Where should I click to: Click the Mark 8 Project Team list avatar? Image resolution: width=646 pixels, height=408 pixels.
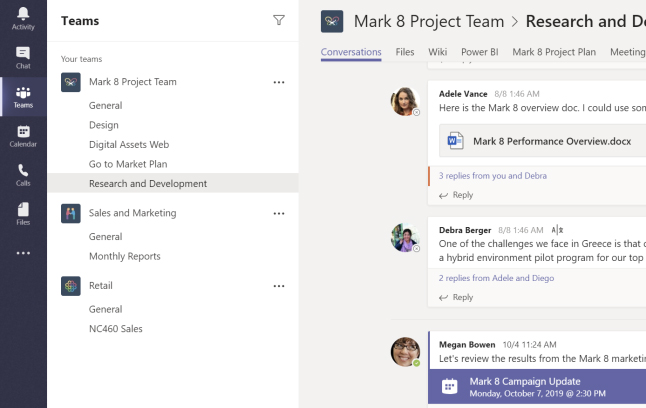coord(71,82)
